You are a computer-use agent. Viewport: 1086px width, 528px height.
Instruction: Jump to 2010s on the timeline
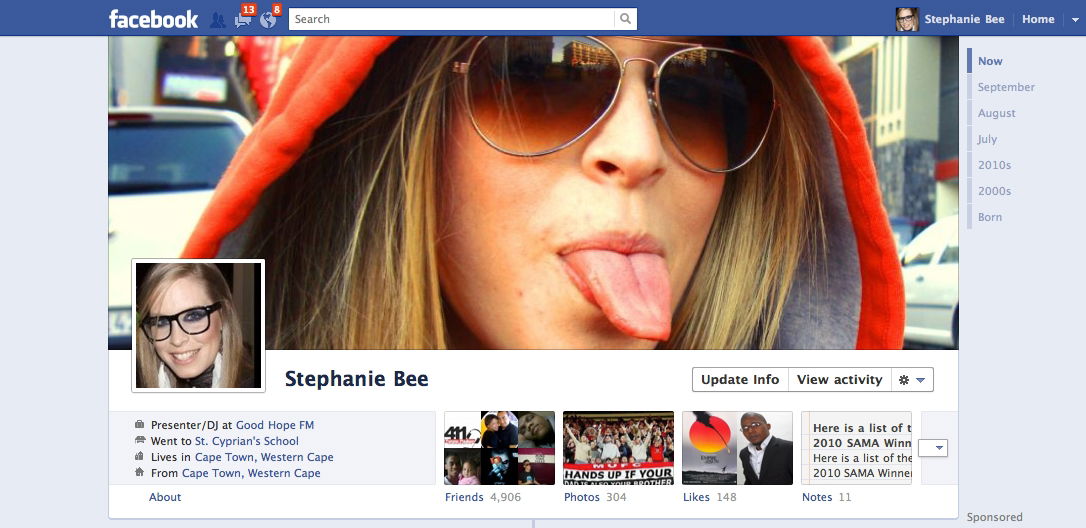(994, 165)
